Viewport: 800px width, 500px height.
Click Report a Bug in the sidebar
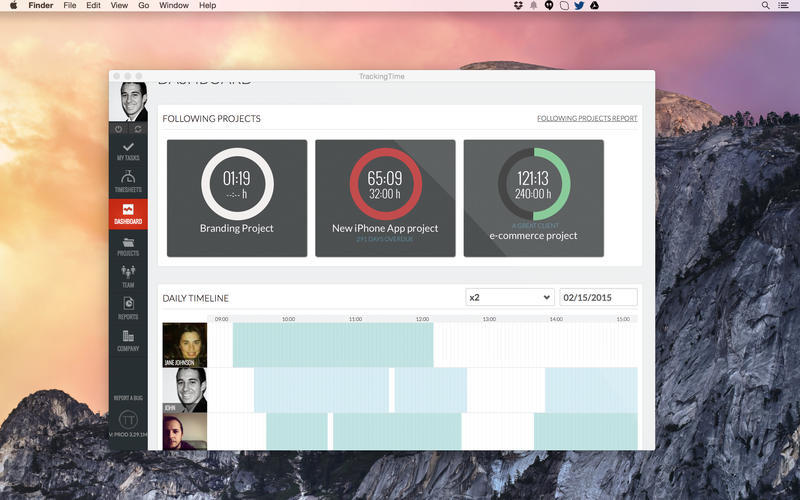pyautogui.click(x=128, y=398)
